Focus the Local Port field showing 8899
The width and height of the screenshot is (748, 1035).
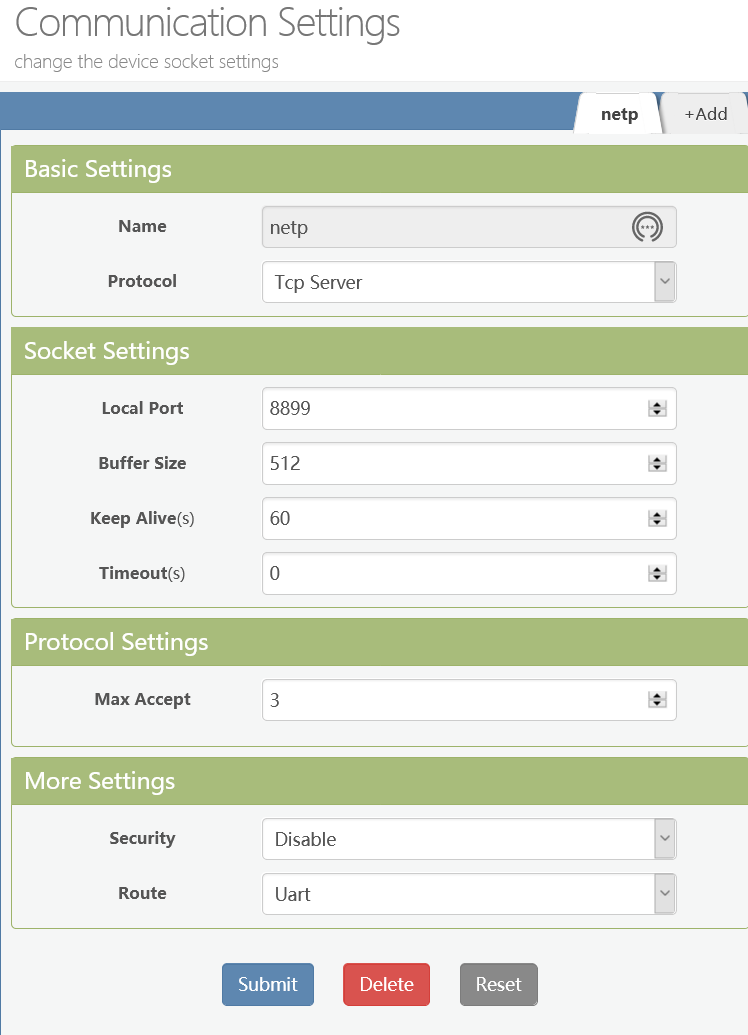[x=450, y=408]
